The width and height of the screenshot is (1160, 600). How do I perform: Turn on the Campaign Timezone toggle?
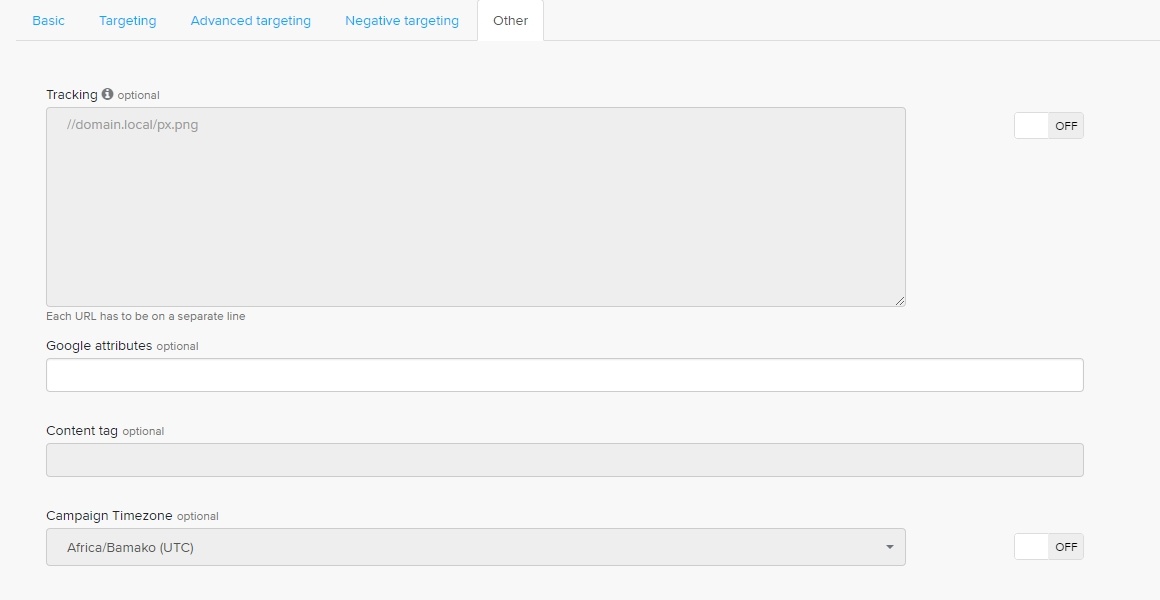coord(1048,547)
